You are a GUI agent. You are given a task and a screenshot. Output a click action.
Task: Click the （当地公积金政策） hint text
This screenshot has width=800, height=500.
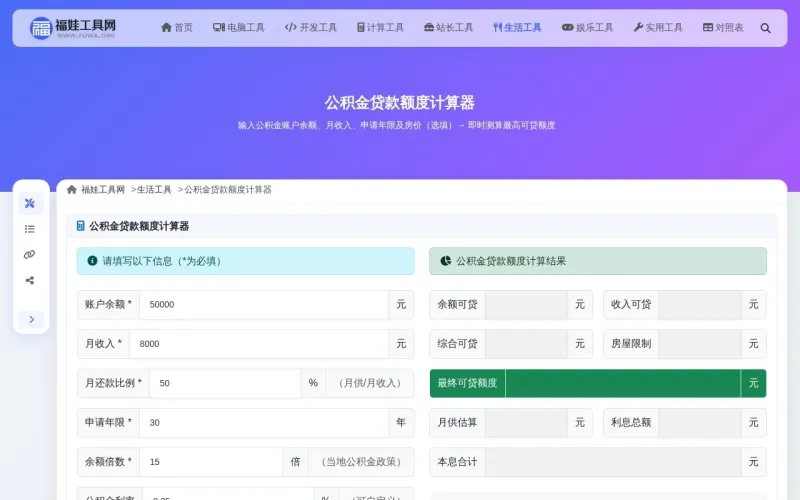click(361, 462)
